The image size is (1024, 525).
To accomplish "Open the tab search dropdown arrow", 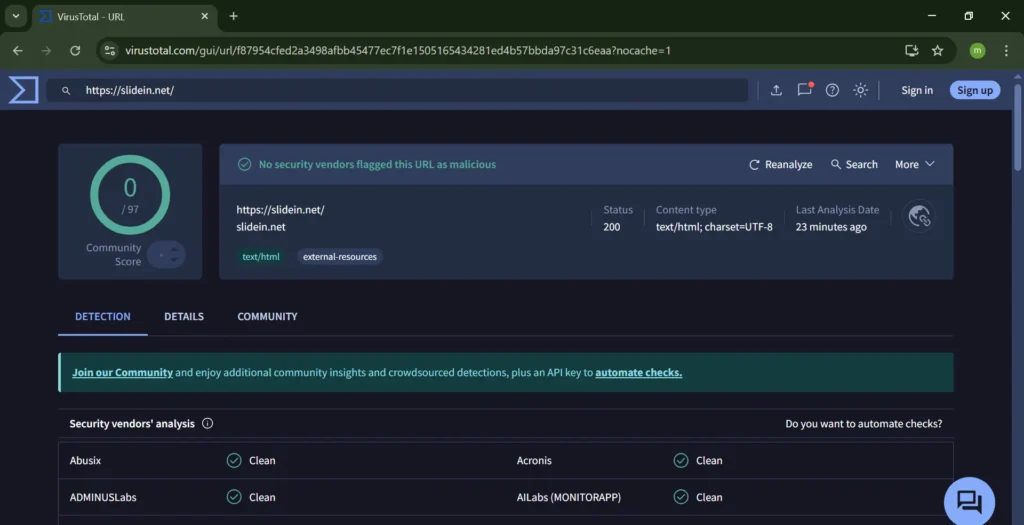I will 16,16.
